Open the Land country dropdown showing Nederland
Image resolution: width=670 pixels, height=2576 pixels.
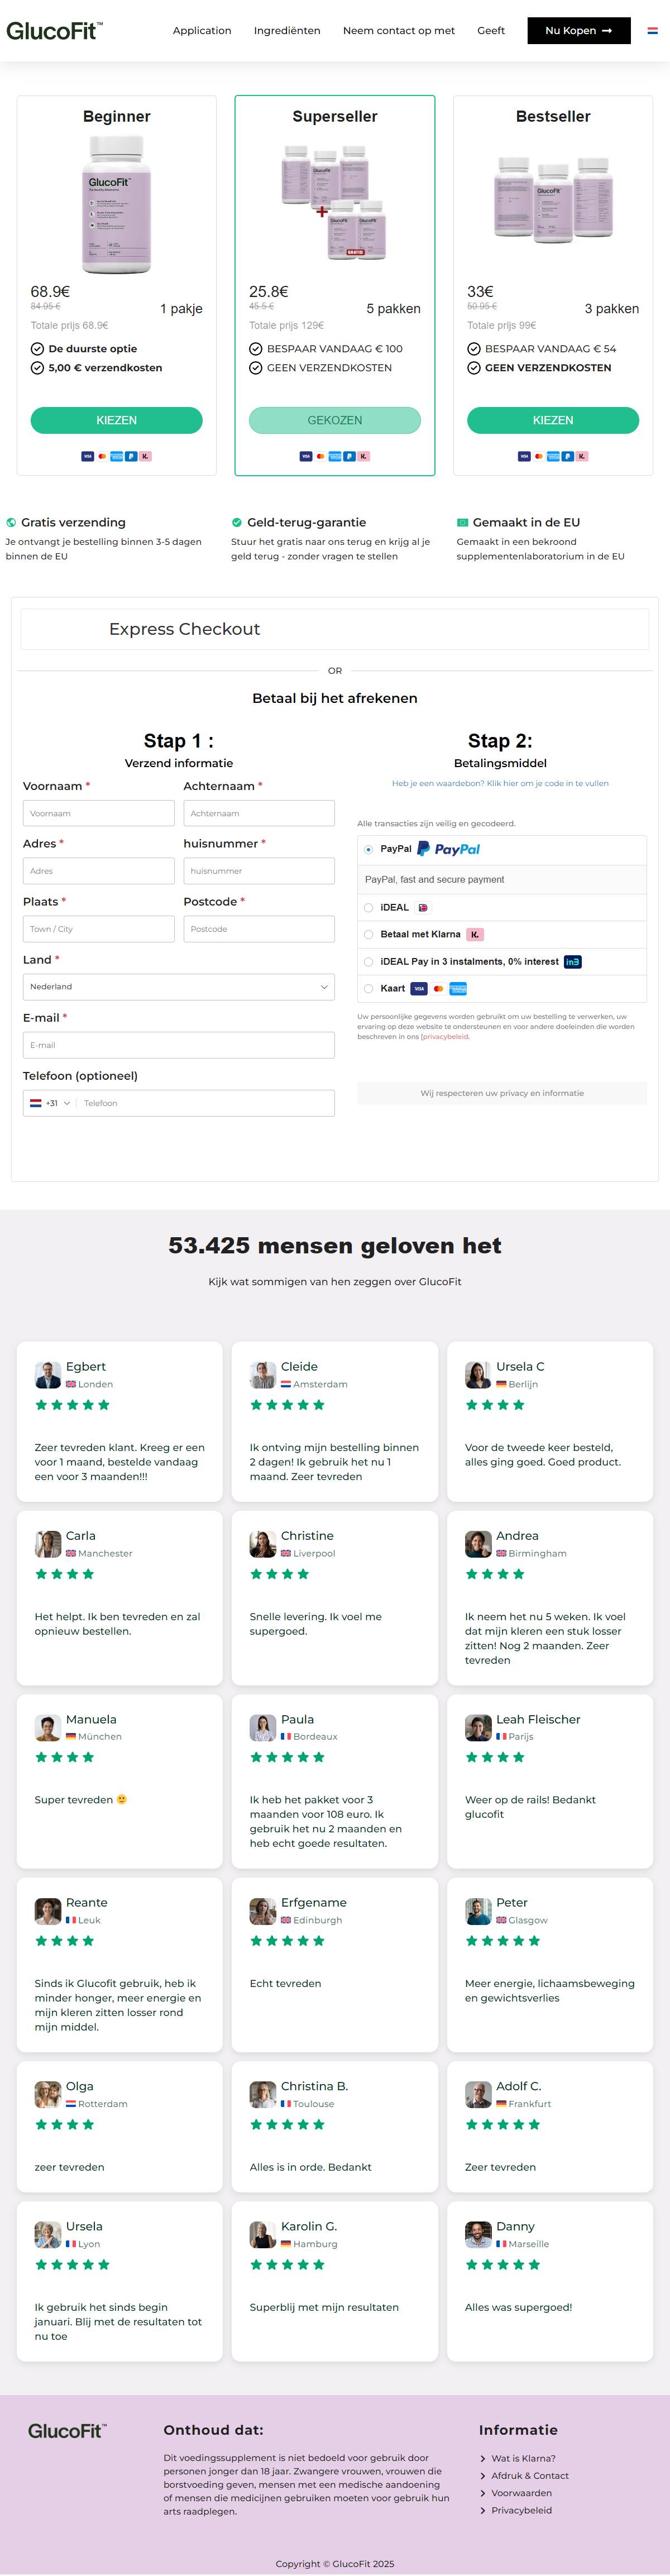click(179, 987)
